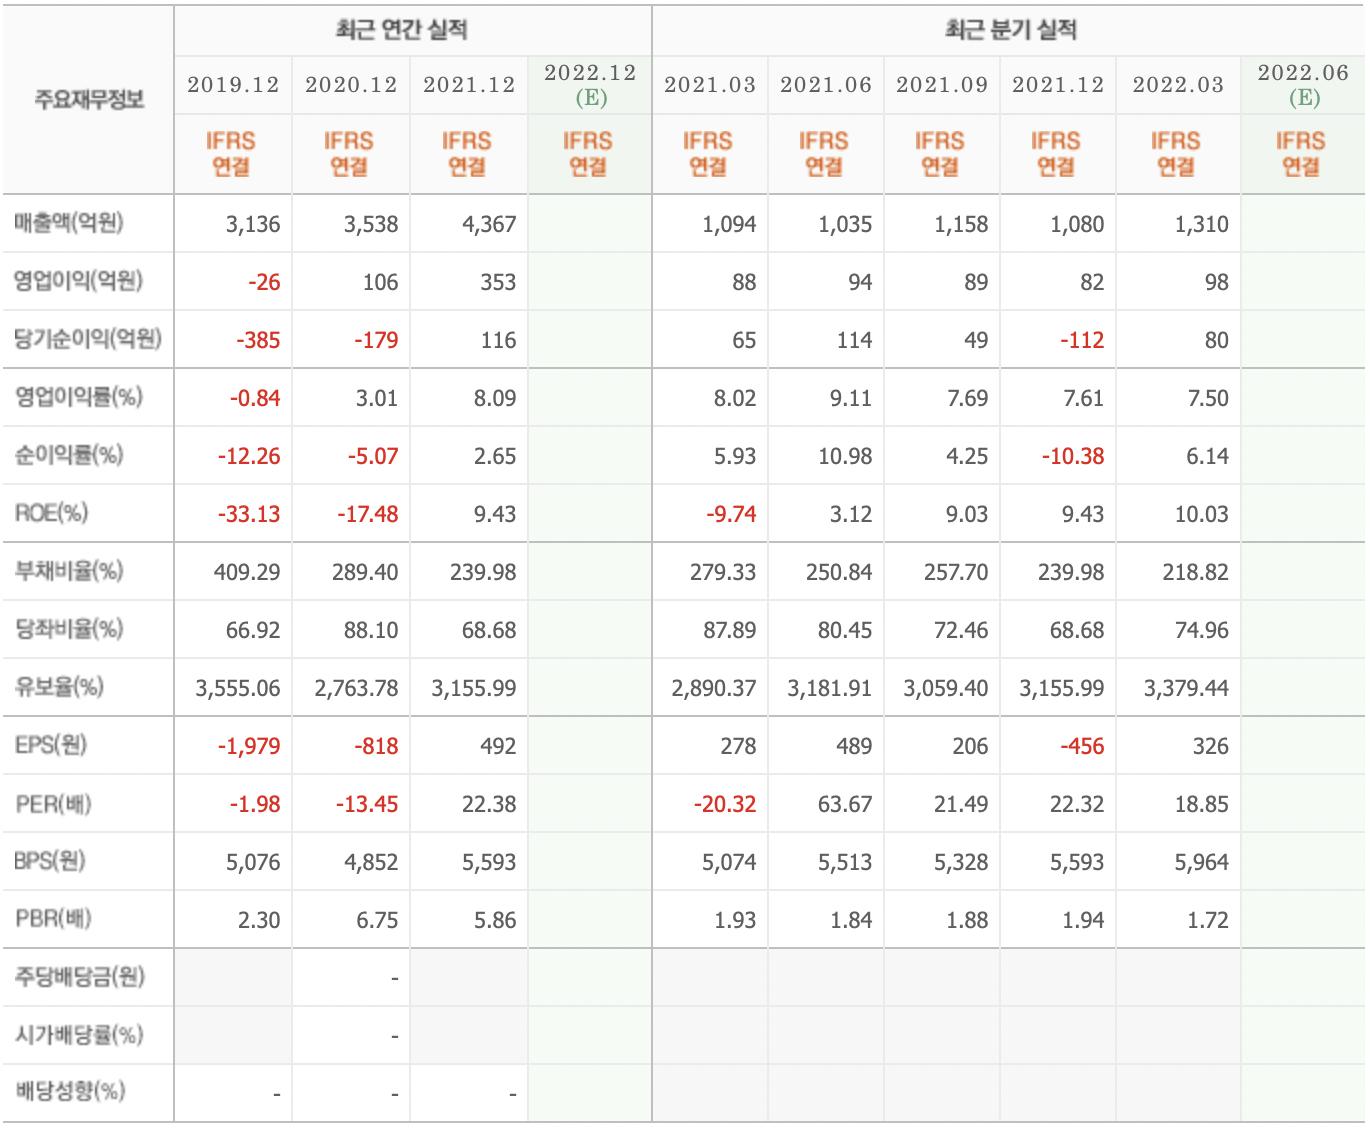The image size is (1366, 1128).
Task: Click the 배당성향(%) row label
Action: 69,1091
